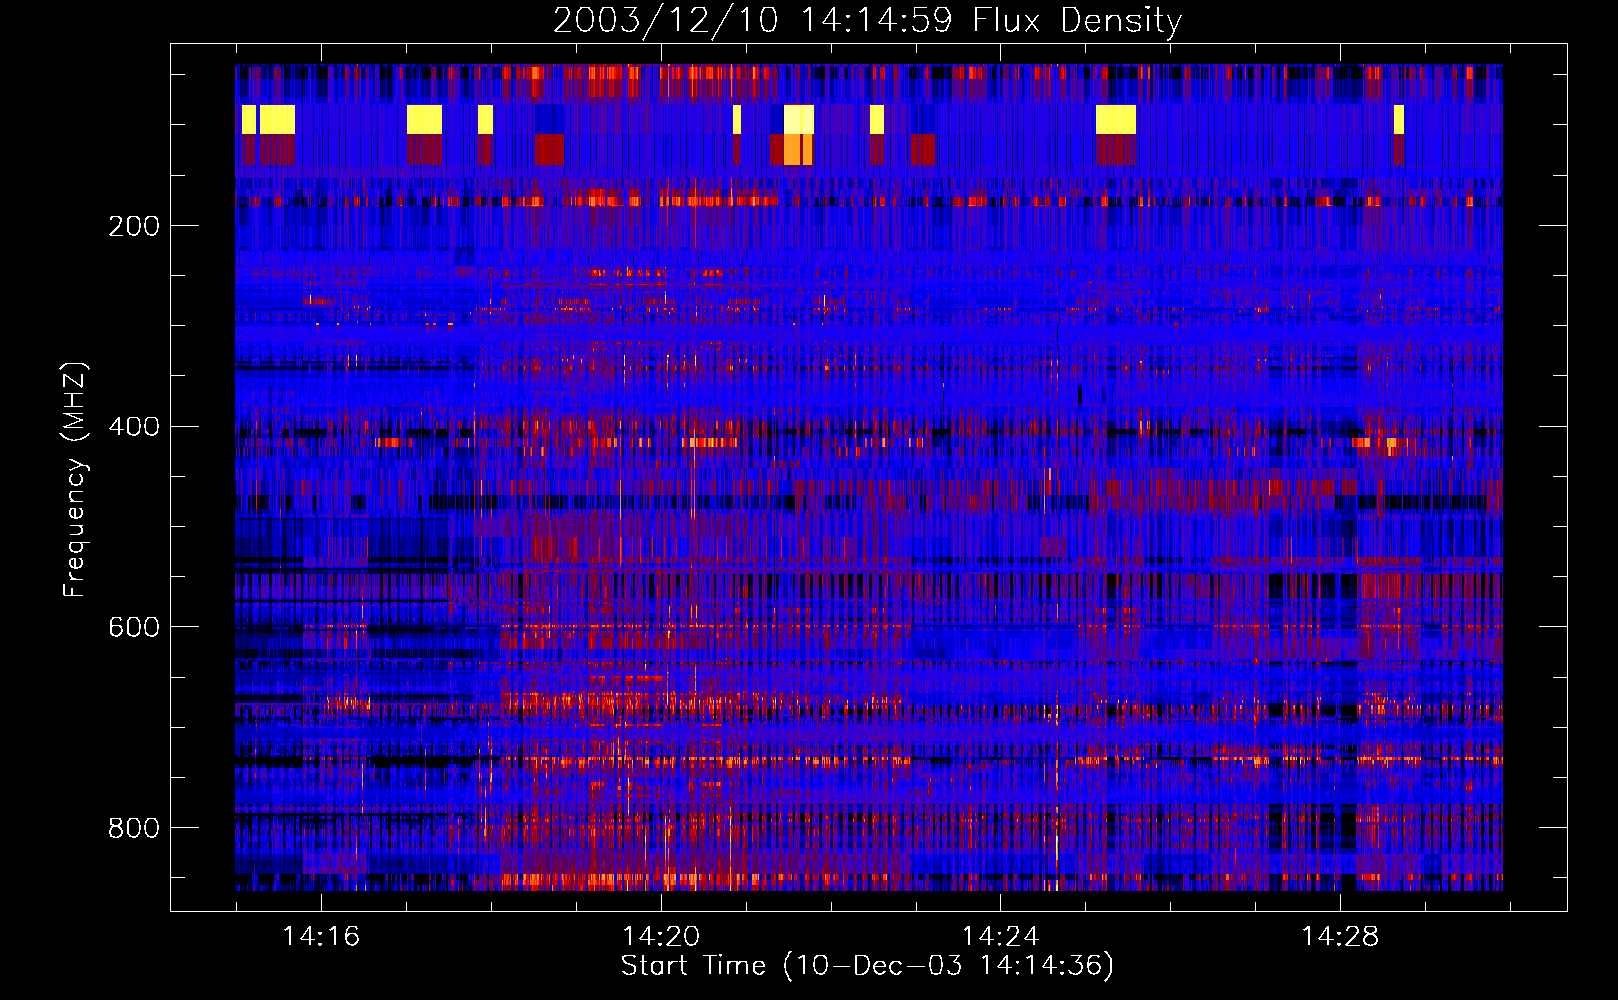Click the 14:24 time tick label
1618x1000 pixels.
1000,937
